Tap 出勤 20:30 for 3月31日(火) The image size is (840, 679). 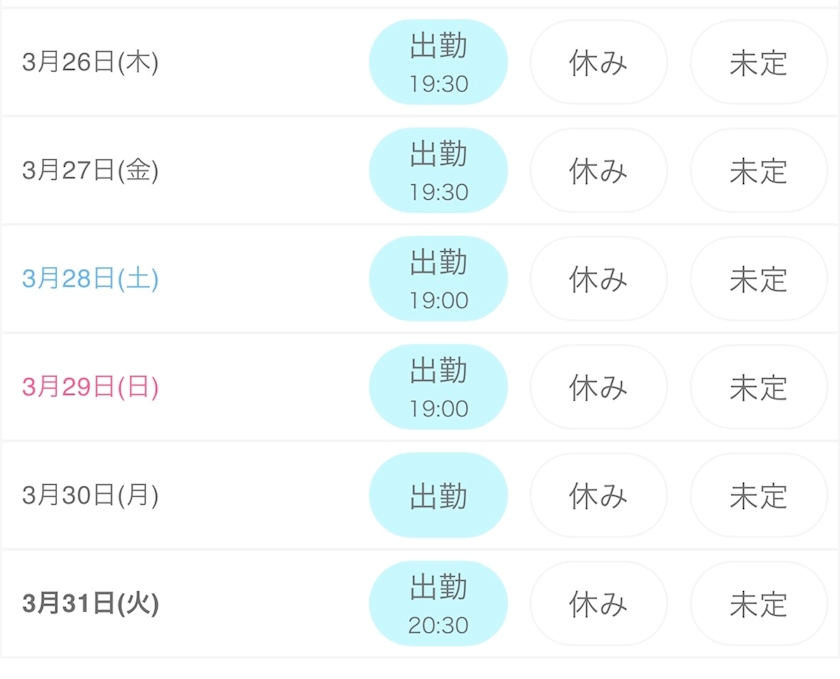pos(438,603)
